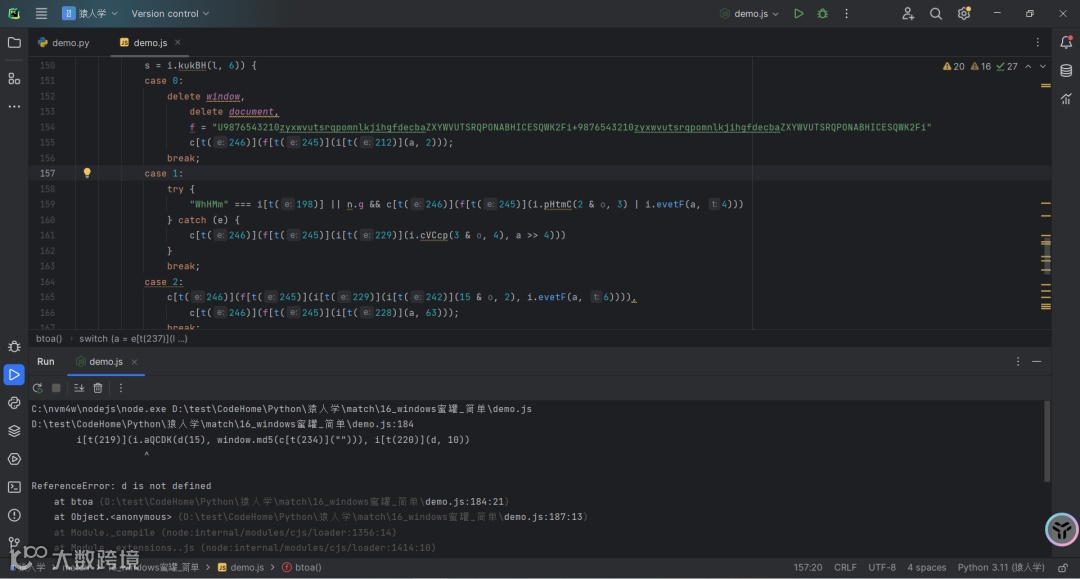Open the Python Console tool window
This screenshot has width=1080, height=579.
point(14,403)
